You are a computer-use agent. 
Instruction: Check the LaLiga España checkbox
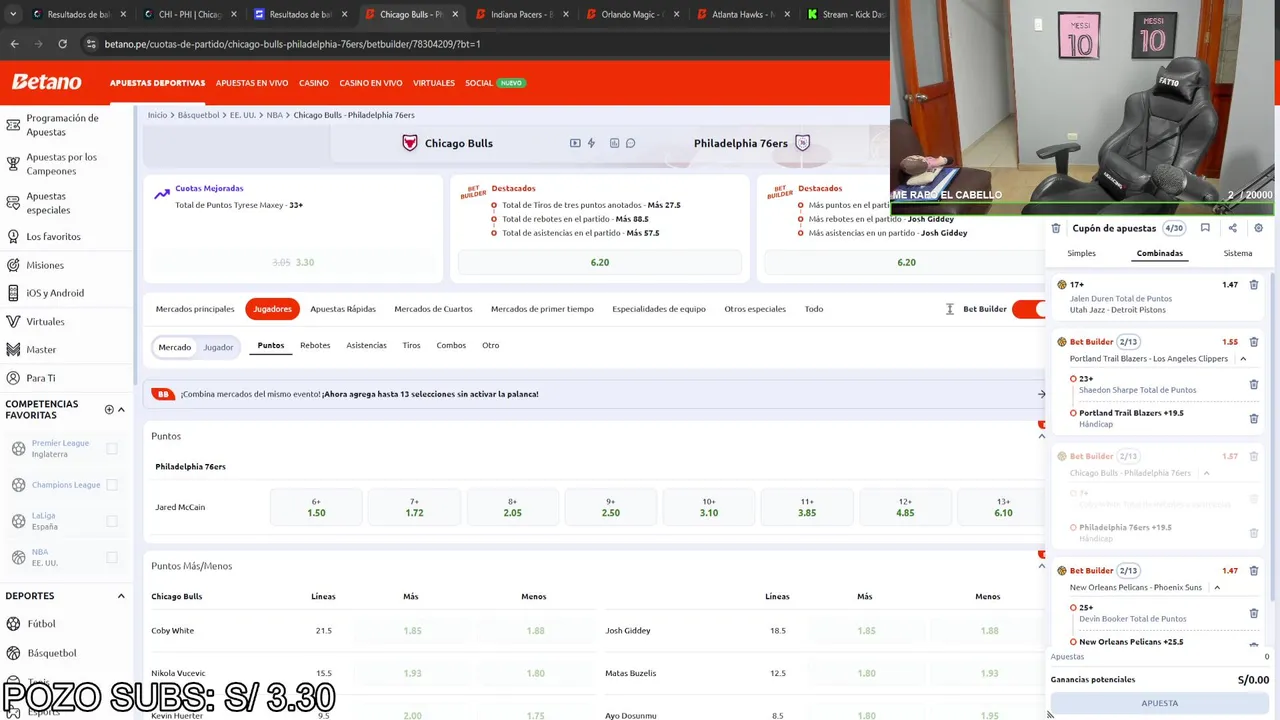click(112, 521)
